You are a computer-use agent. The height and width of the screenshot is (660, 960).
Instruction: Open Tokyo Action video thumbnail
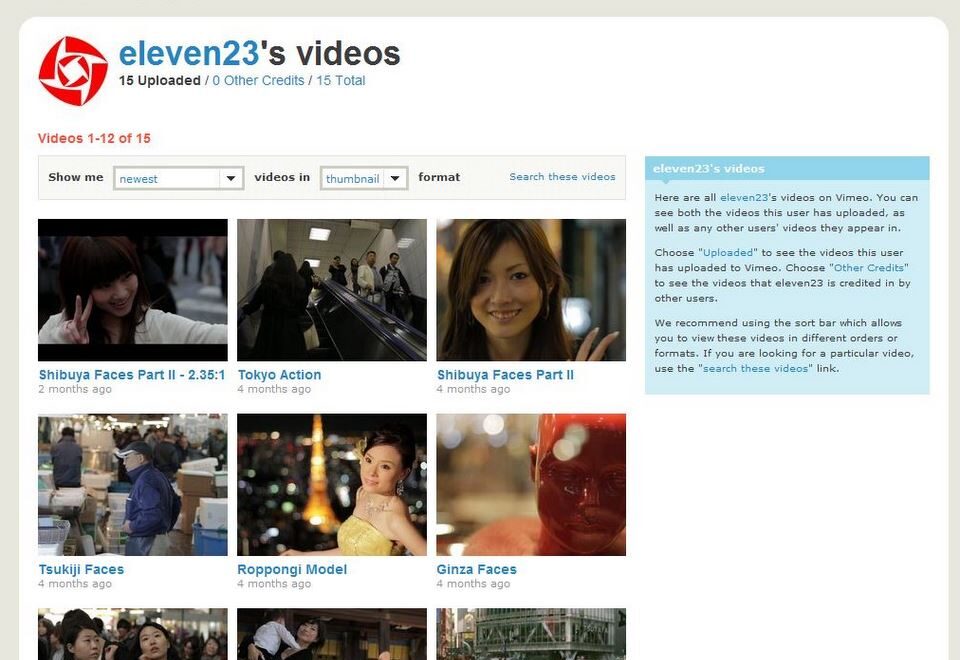point(332,290)
